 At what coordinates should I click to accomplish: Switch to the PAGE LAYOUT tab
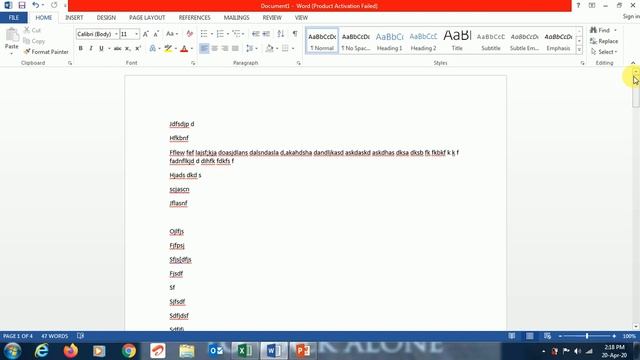coord(147,18)
